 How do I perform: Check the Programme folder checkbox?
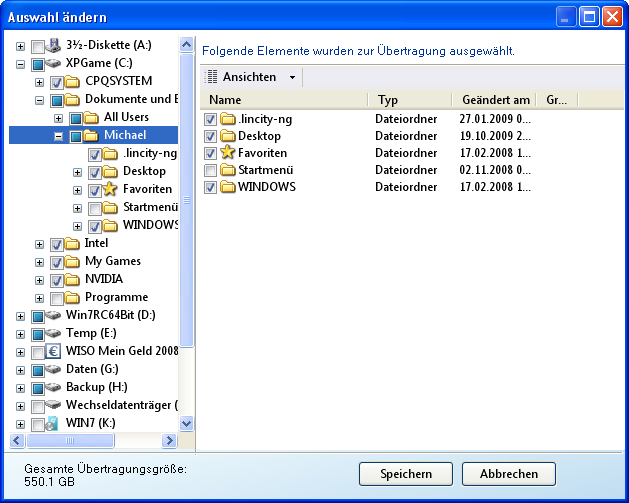57,298
